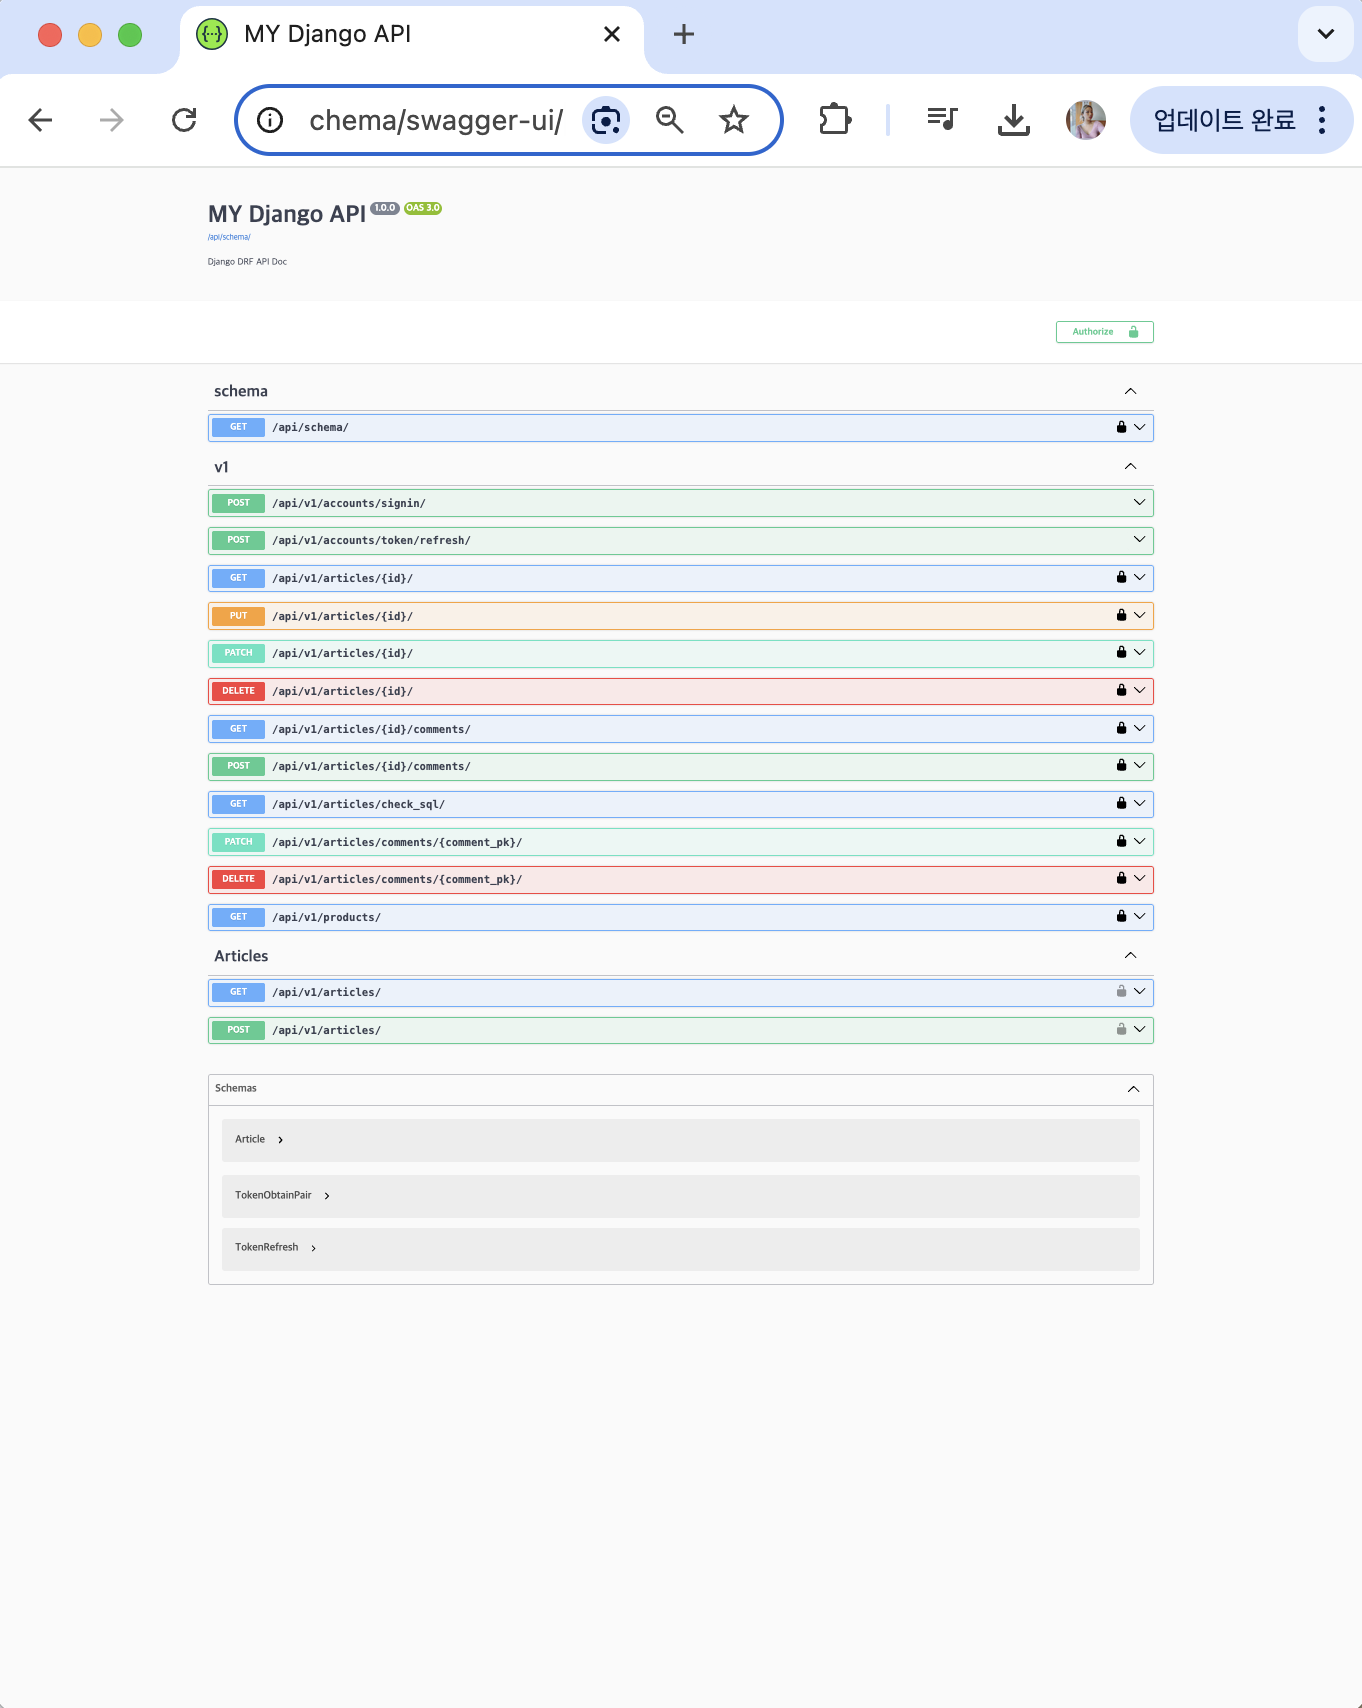Collapse the schema section
Image resolution: width=1362 pixels, height=1708 pixels.
pos(1130,391)
